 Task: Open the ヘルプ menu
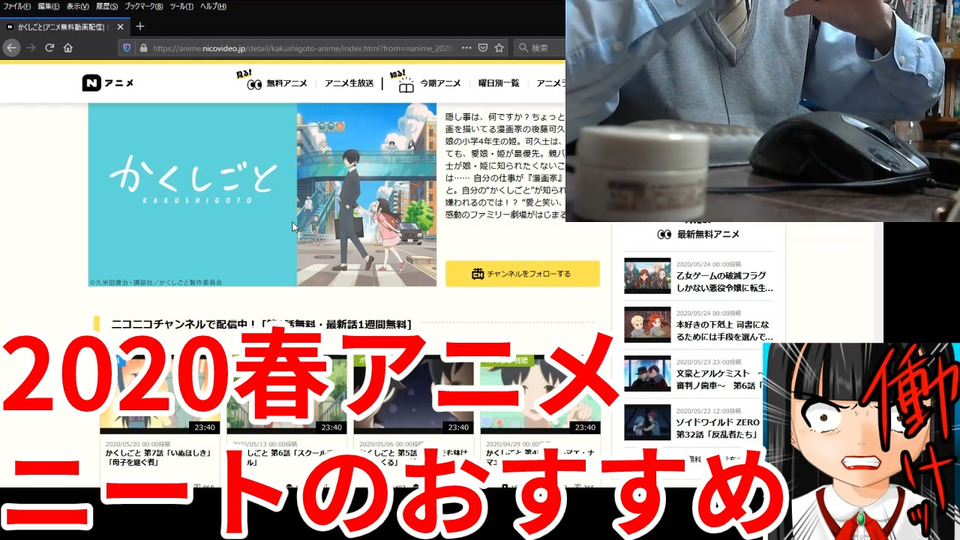point(213,6)
